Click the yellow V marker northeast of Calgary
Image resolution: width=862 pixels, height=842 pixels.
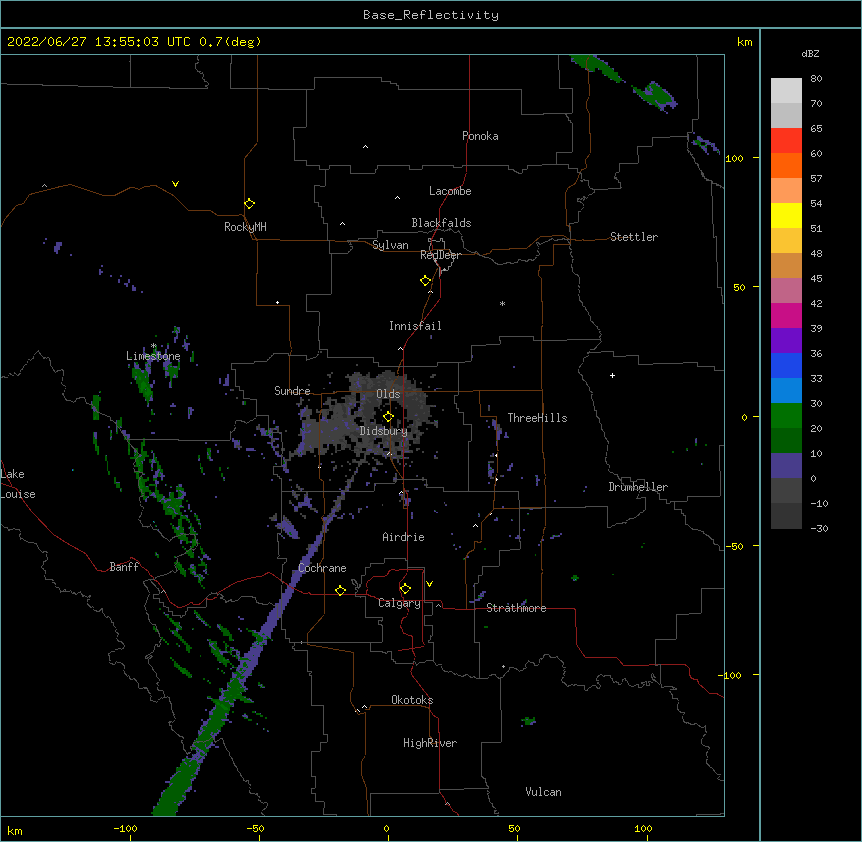[429, 584]
